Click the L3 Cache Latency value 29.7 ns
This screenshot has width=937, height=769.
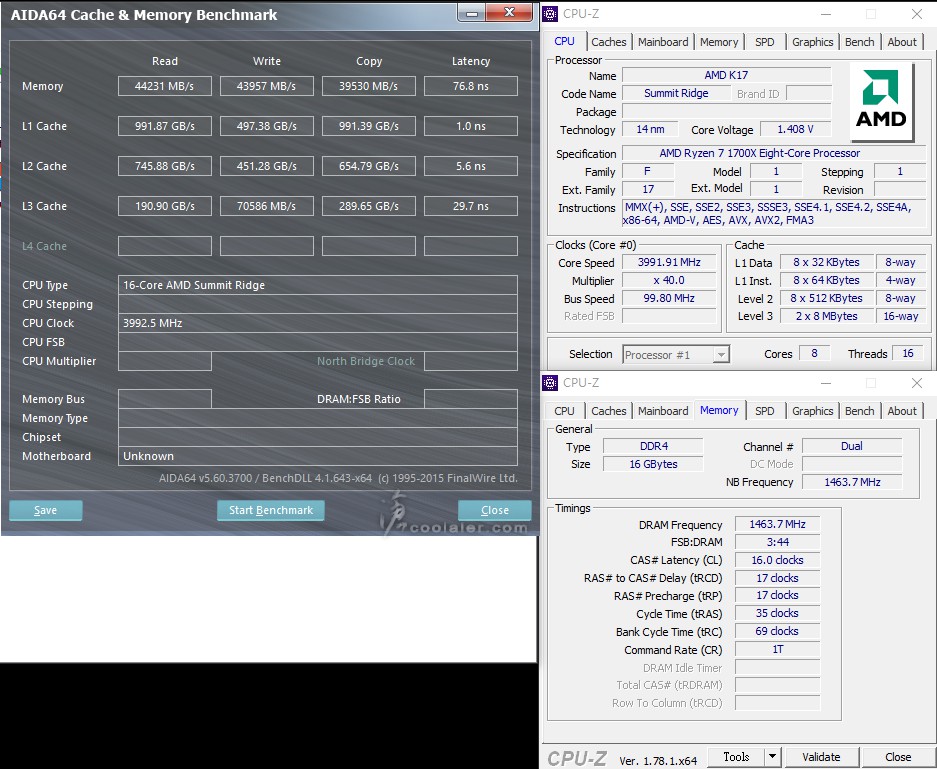pos(471,206)
